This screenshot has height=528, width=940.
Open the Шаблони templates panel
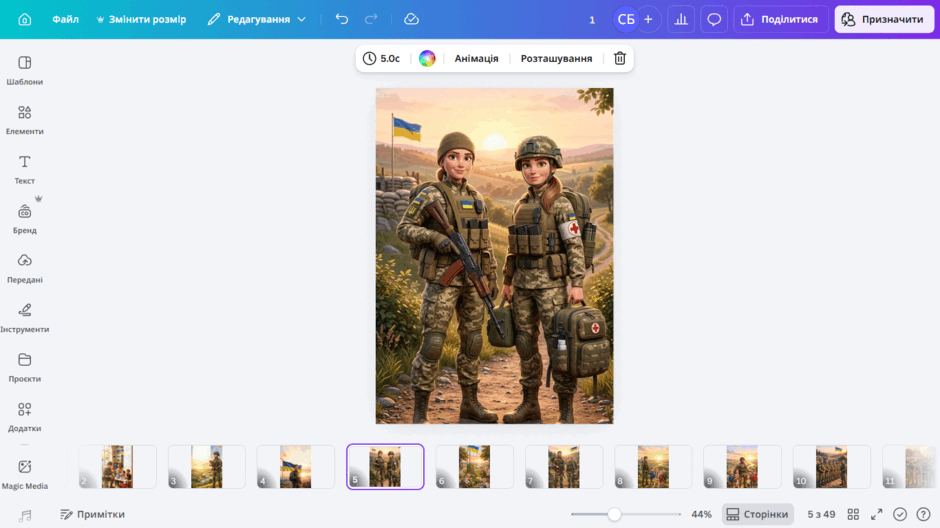(x=25, y=70)
